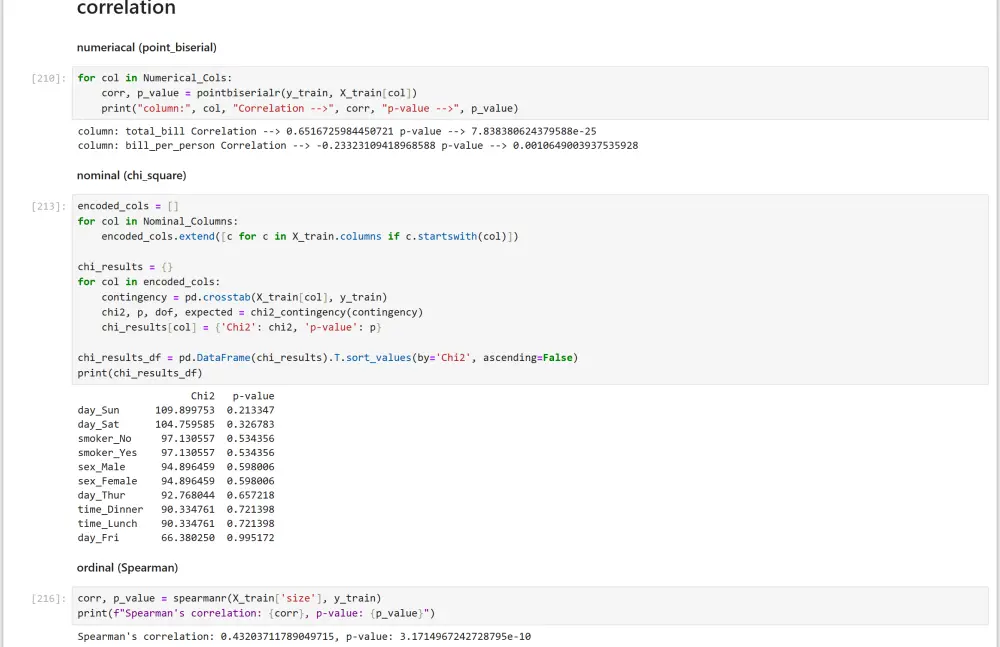Click the bill_per_person correlation output line

click(x=358, y=145)
